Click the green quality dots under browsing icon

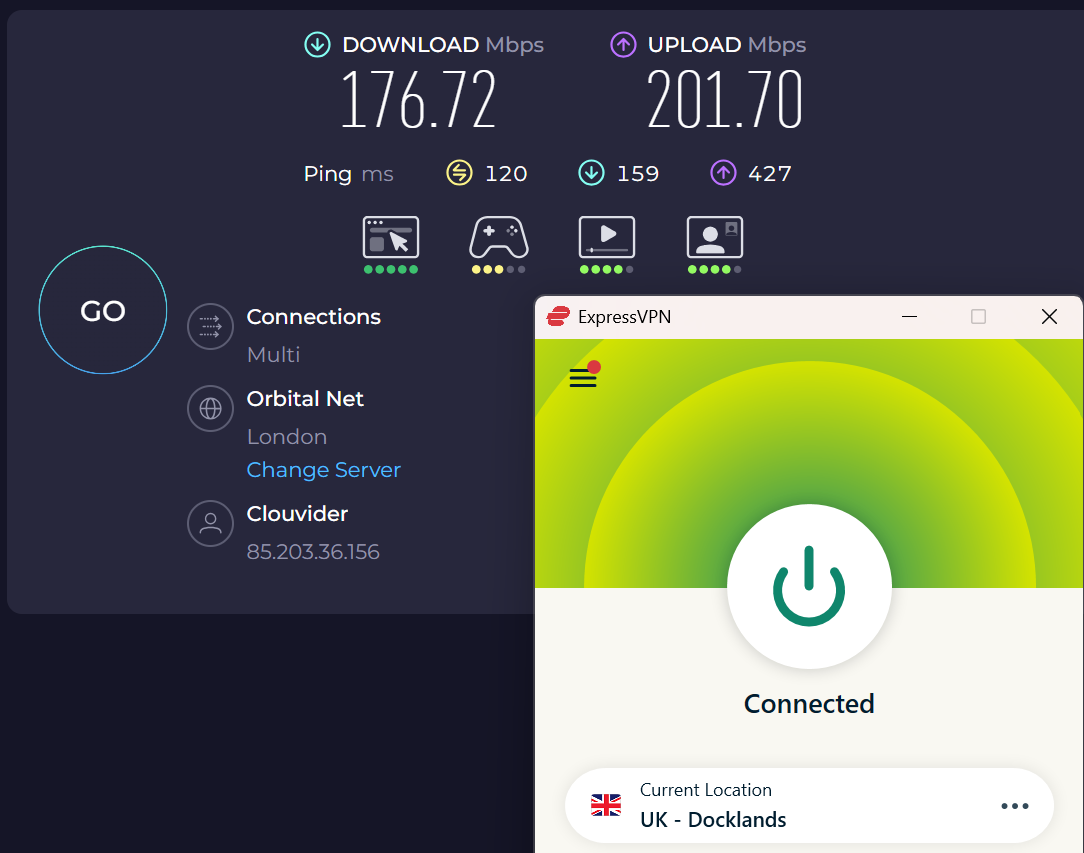coord(391,270)
